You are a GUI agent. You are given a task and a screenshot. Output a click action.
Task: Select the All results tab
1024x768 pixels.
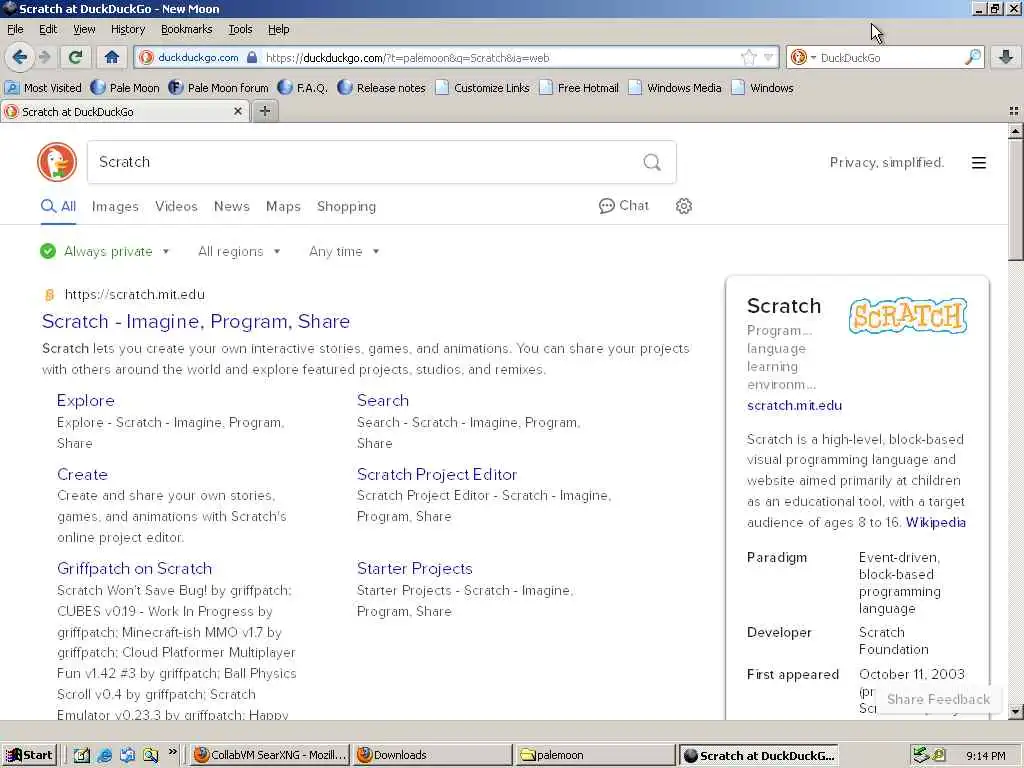tap(59, 206)
